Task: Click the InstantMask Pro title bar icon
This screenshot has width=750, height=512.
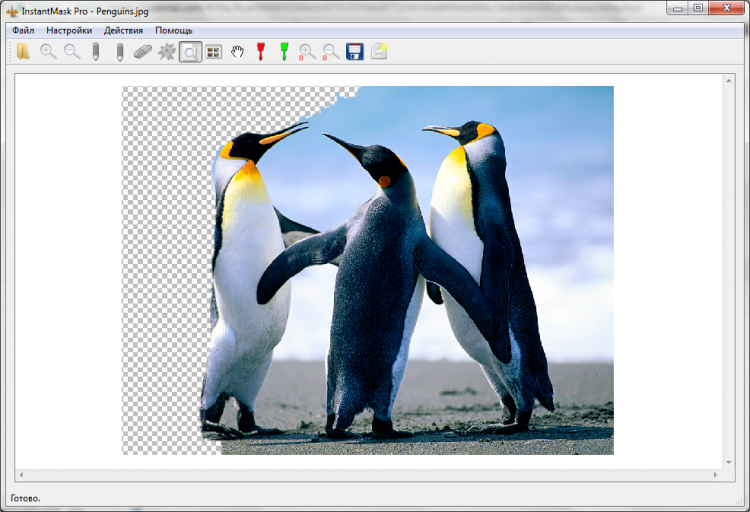Action: point(12,11)
